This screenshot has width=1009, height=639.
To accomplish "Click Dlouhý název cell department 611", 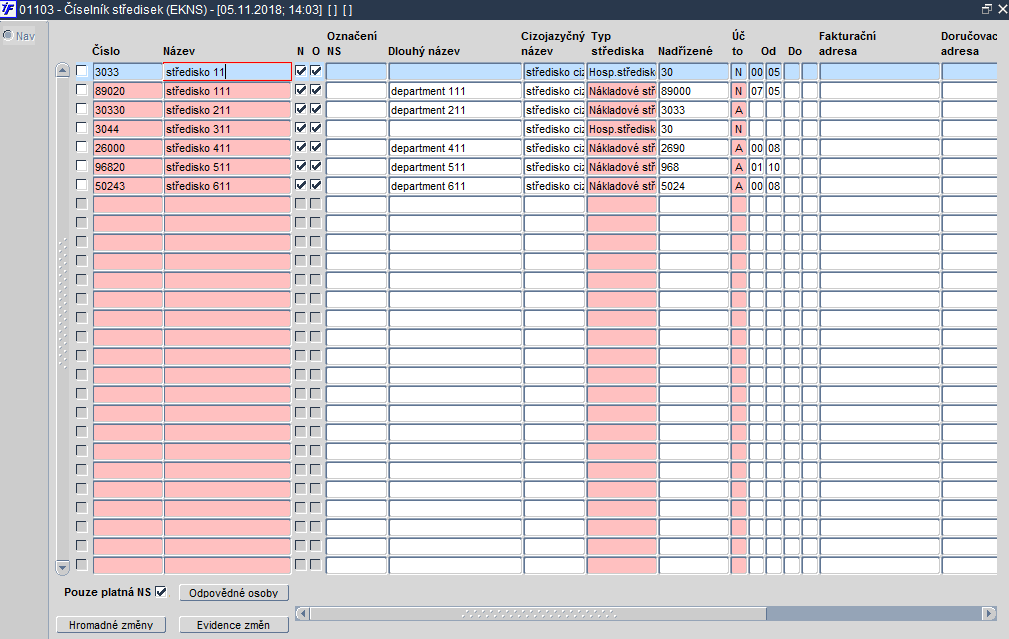I will [455, 186].
